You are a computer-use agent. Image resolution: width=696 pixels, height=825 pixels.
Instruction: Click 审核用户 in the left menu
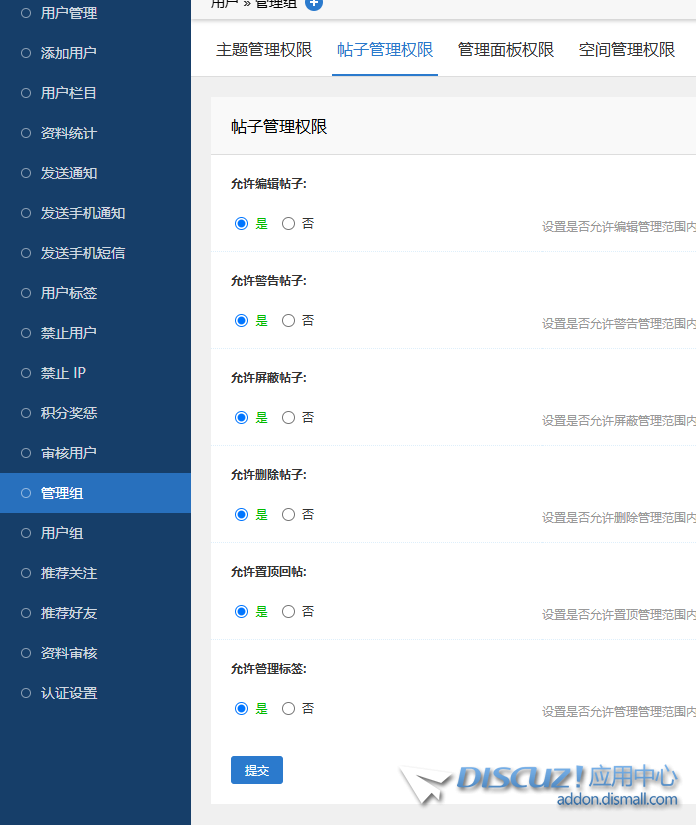tap(69, 453)
